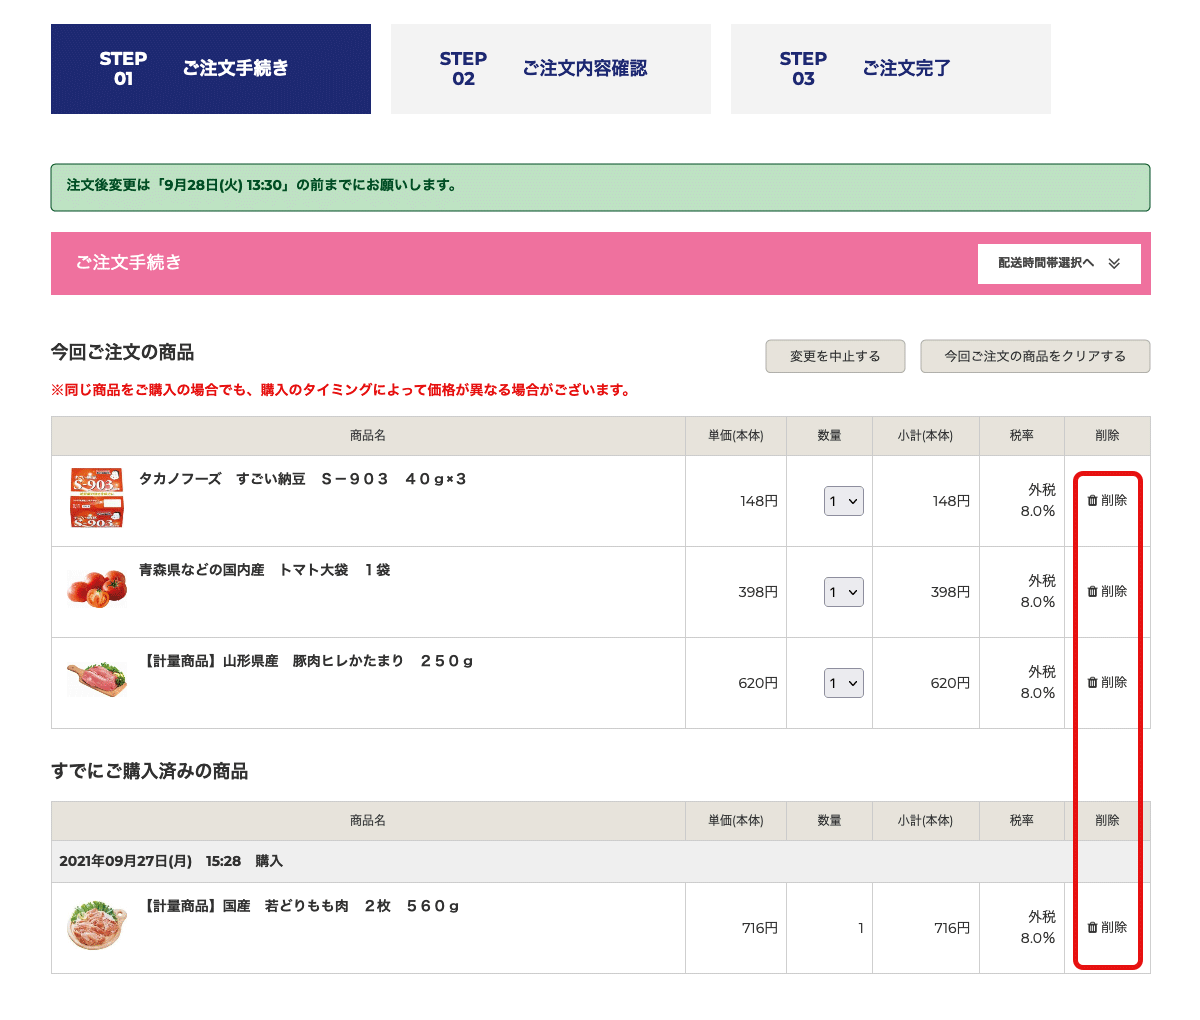This screenshot has width=1200, height=1020.
Task: Delete the pork fillet item
Action: 1107,683
